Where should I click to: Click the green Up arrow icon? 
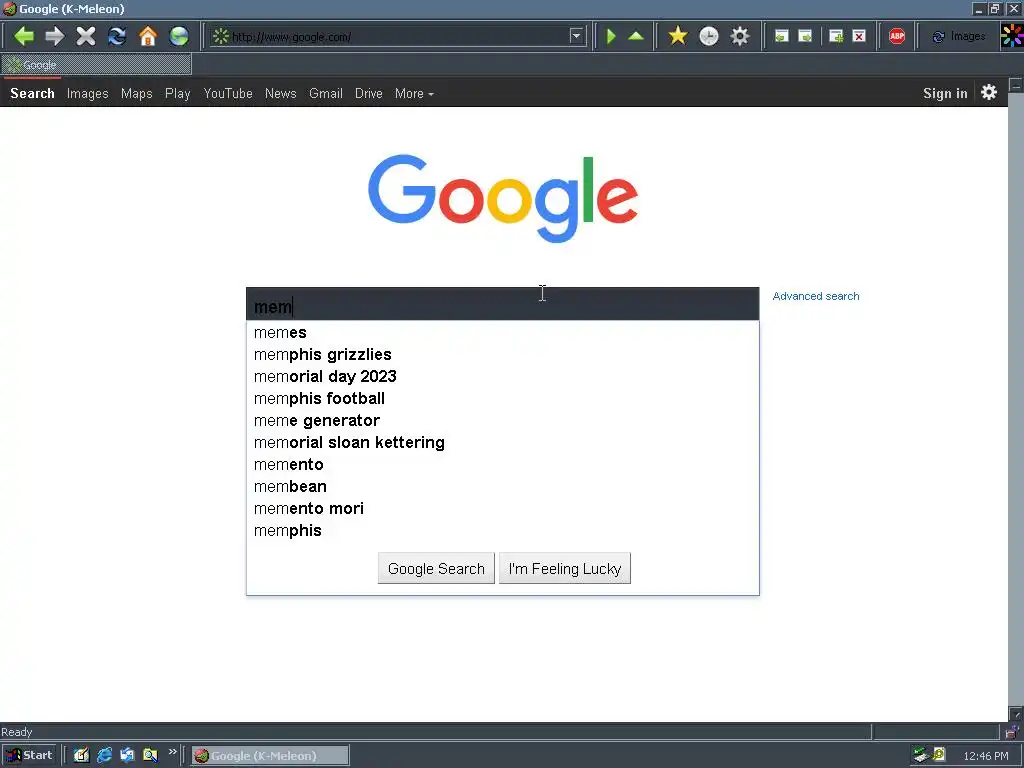(x=636, y=36)
